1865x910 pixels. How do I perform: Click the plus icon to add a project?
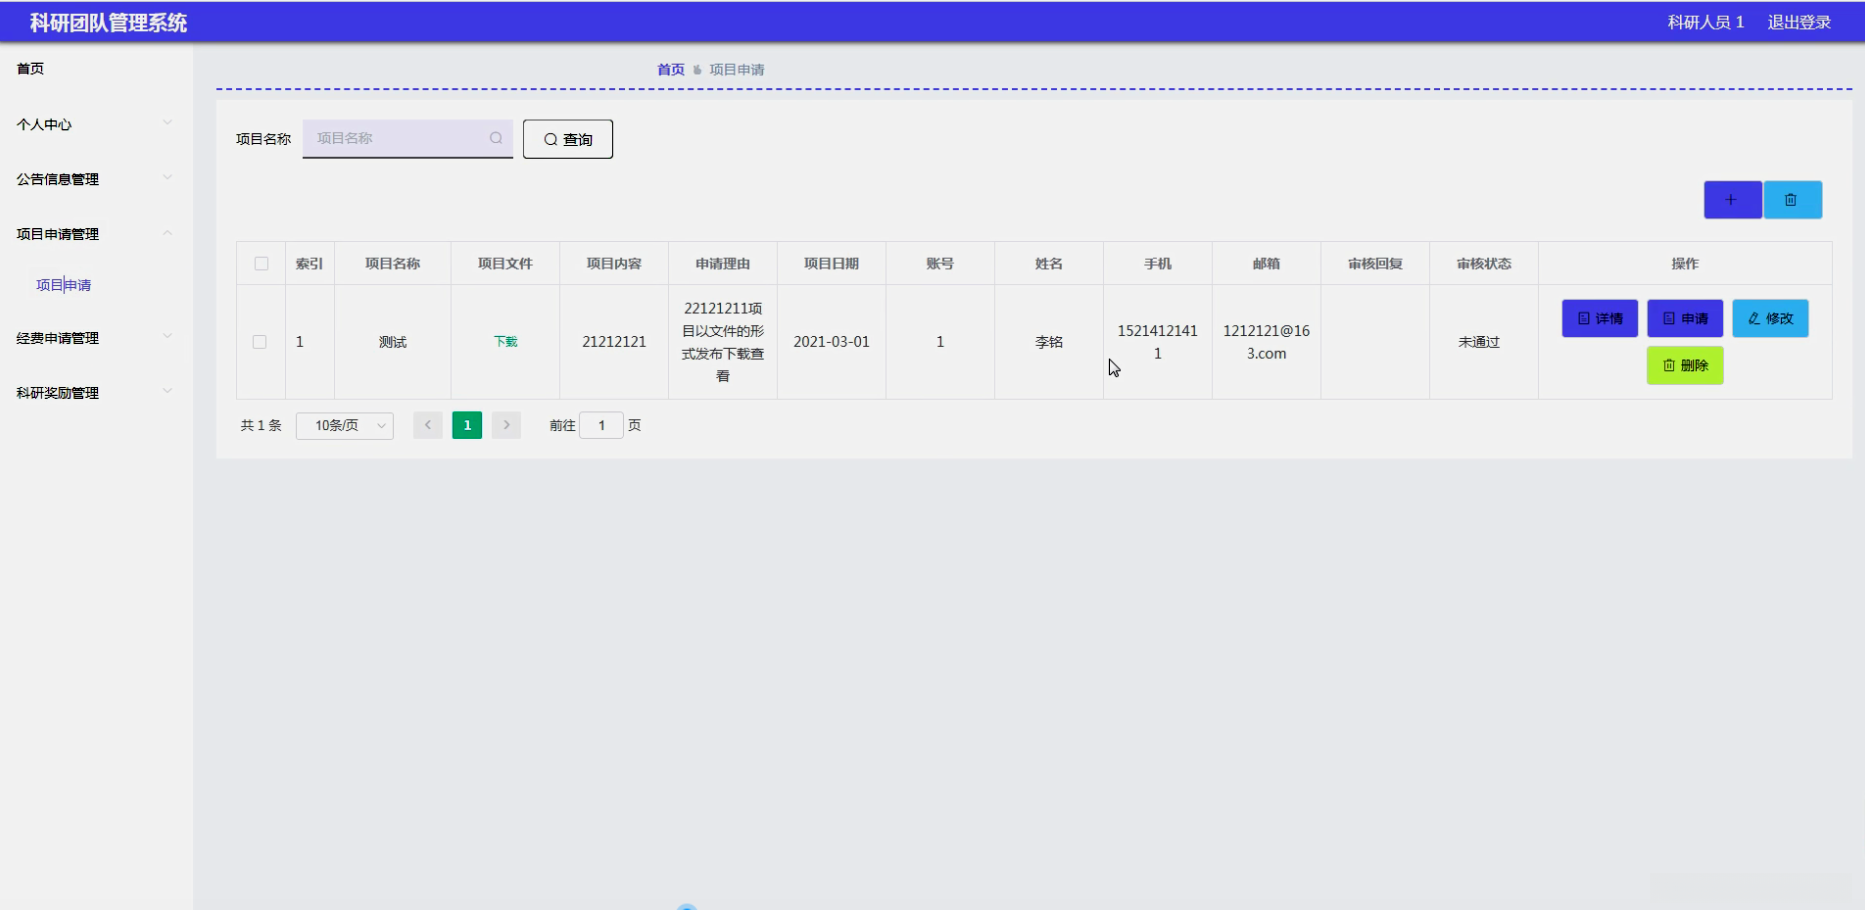pos(1732,200)
